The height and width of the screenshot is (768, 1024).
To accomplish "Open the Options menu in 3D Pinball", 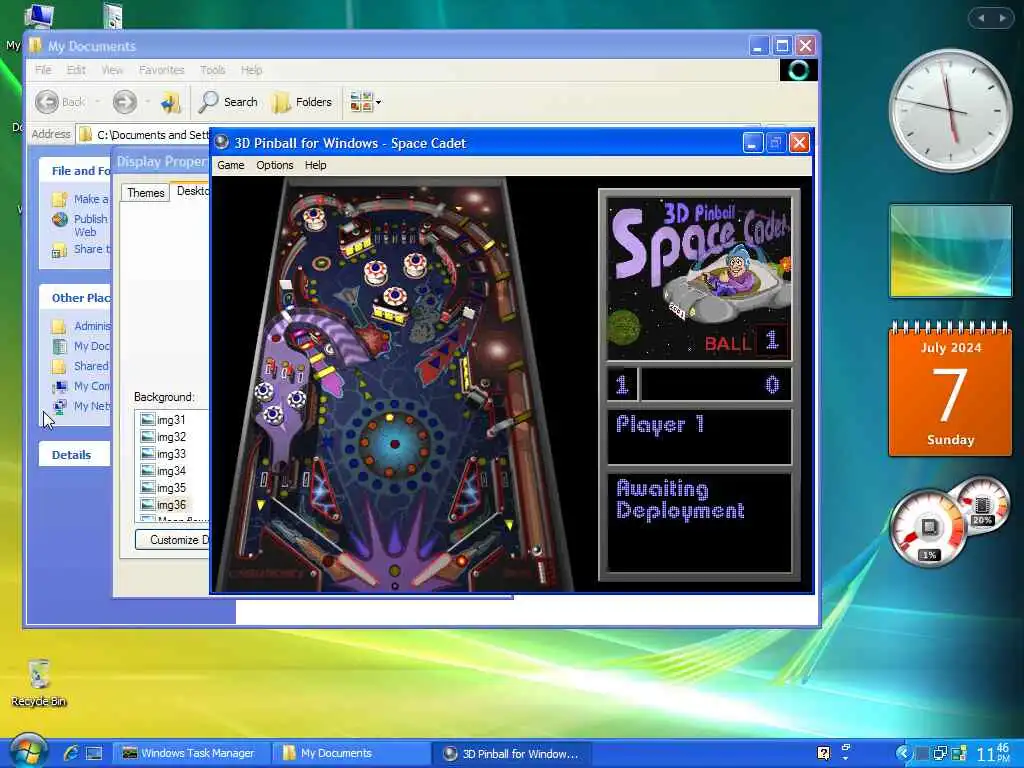I will 274,165.
